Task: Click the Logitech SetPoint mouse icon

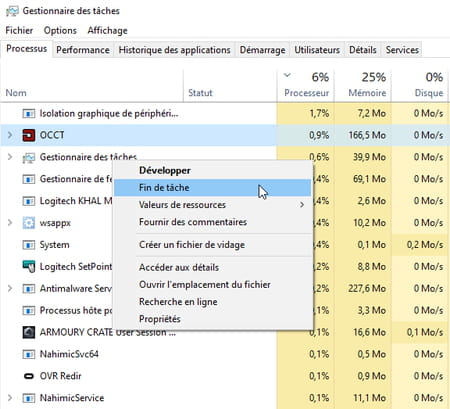Action: click(29, 266)
